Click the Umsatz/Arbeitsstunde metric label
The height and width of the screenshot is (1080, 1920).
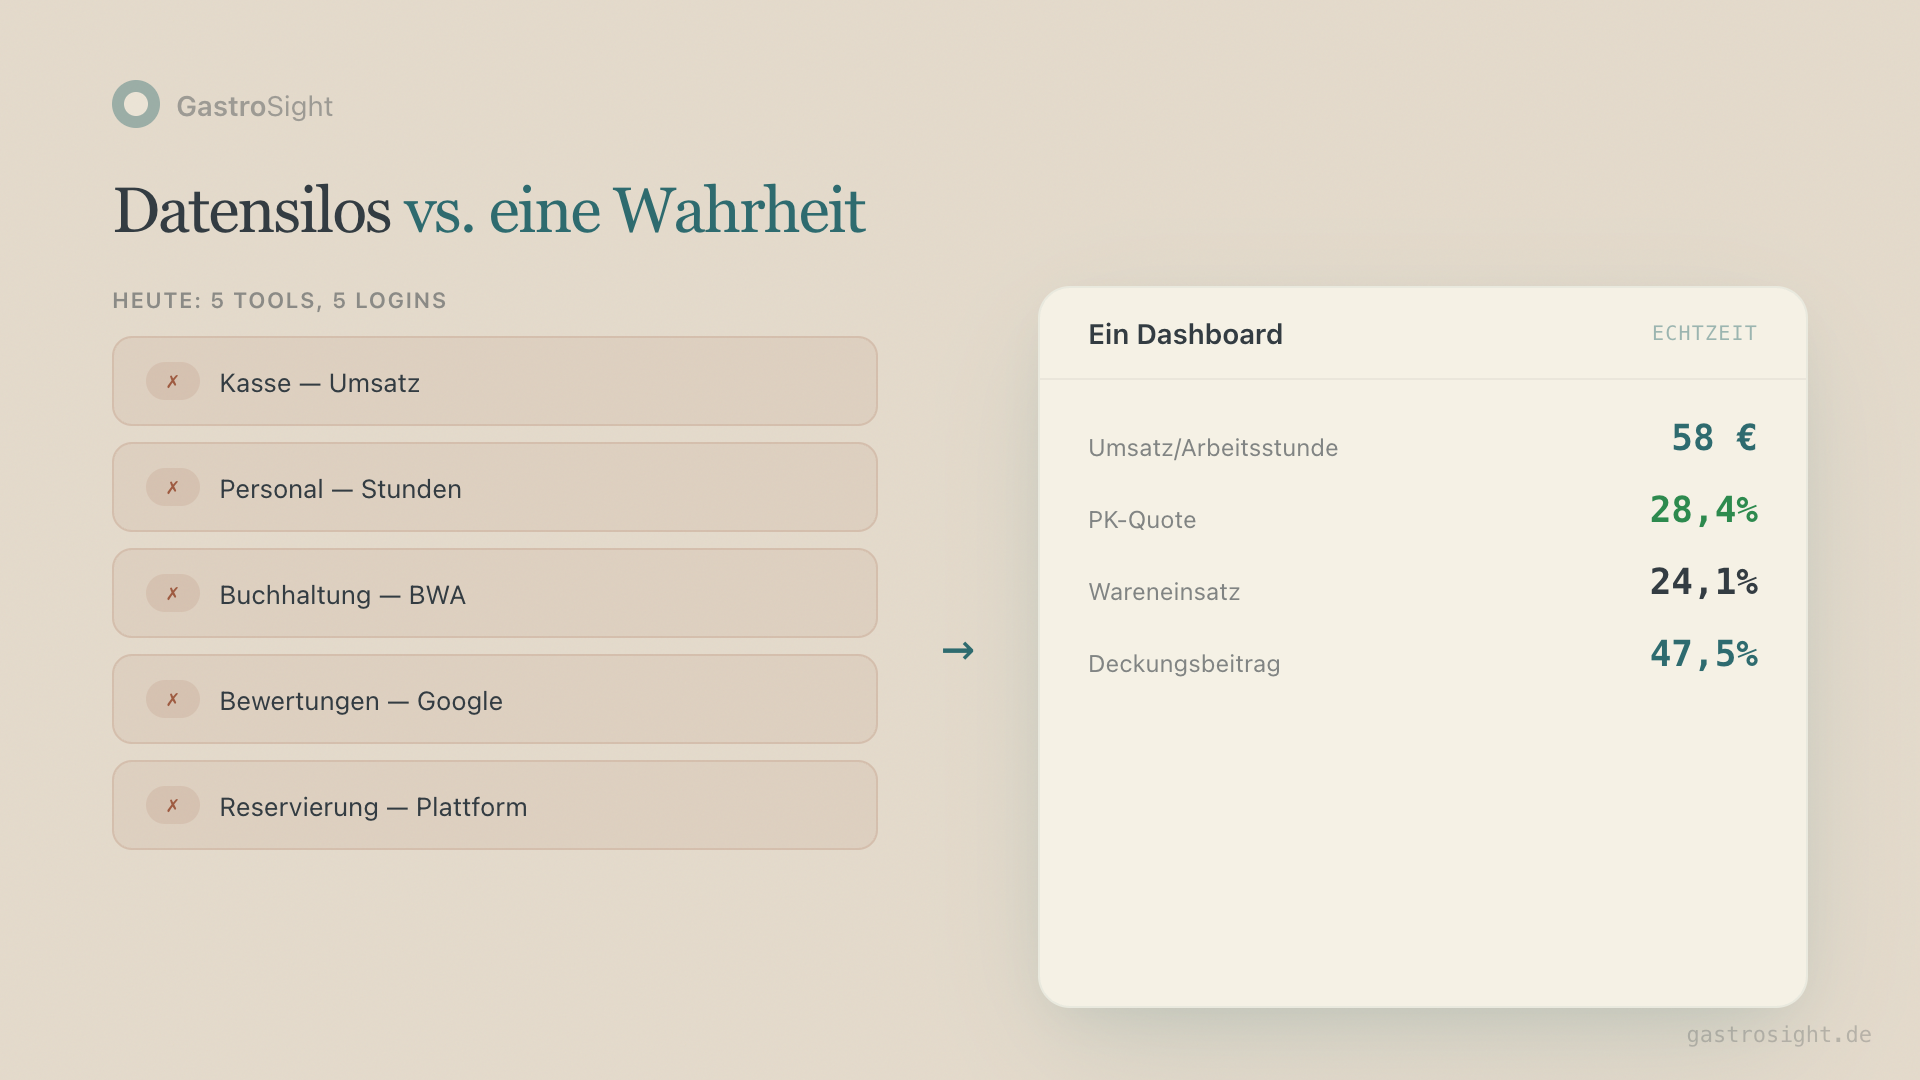pos(1213,448)
